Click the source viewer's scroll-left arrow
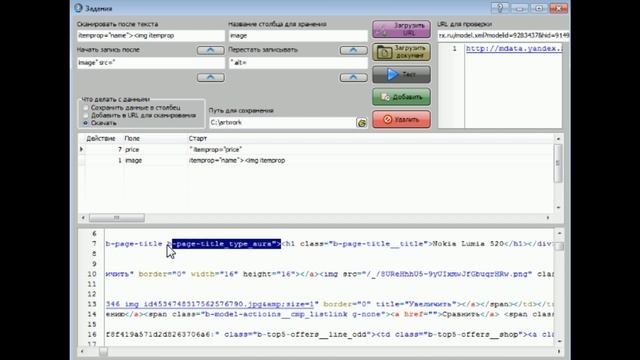 pyautogui.click(x=83, y=351)
